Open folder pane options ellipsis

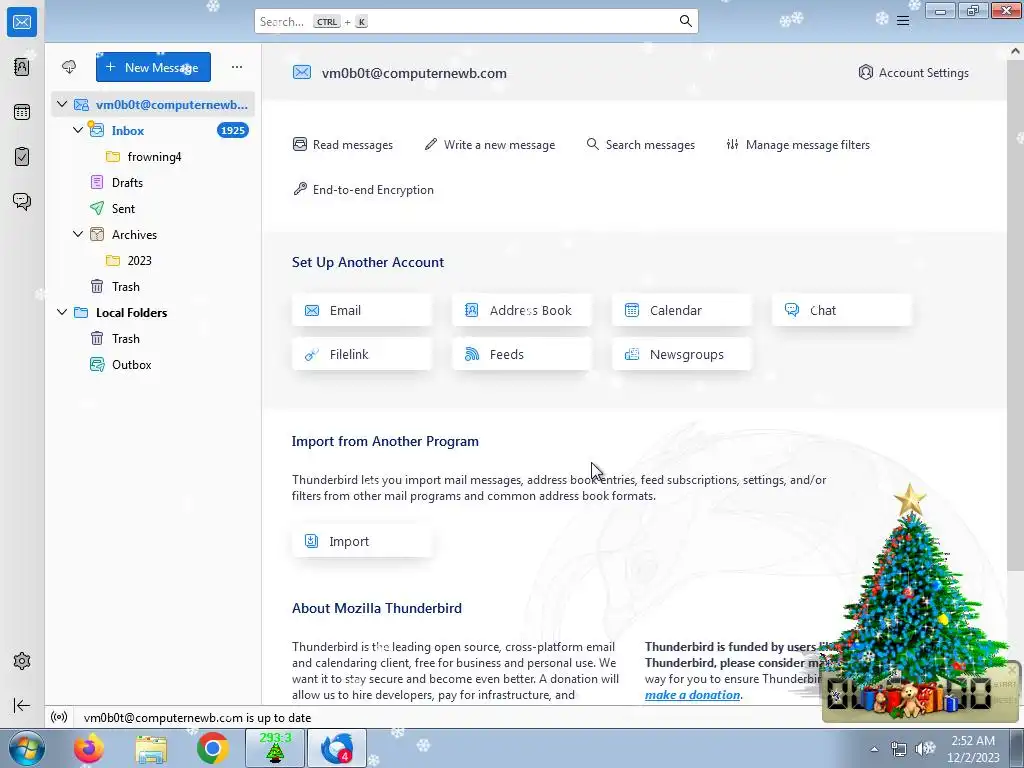click(237, 67)
